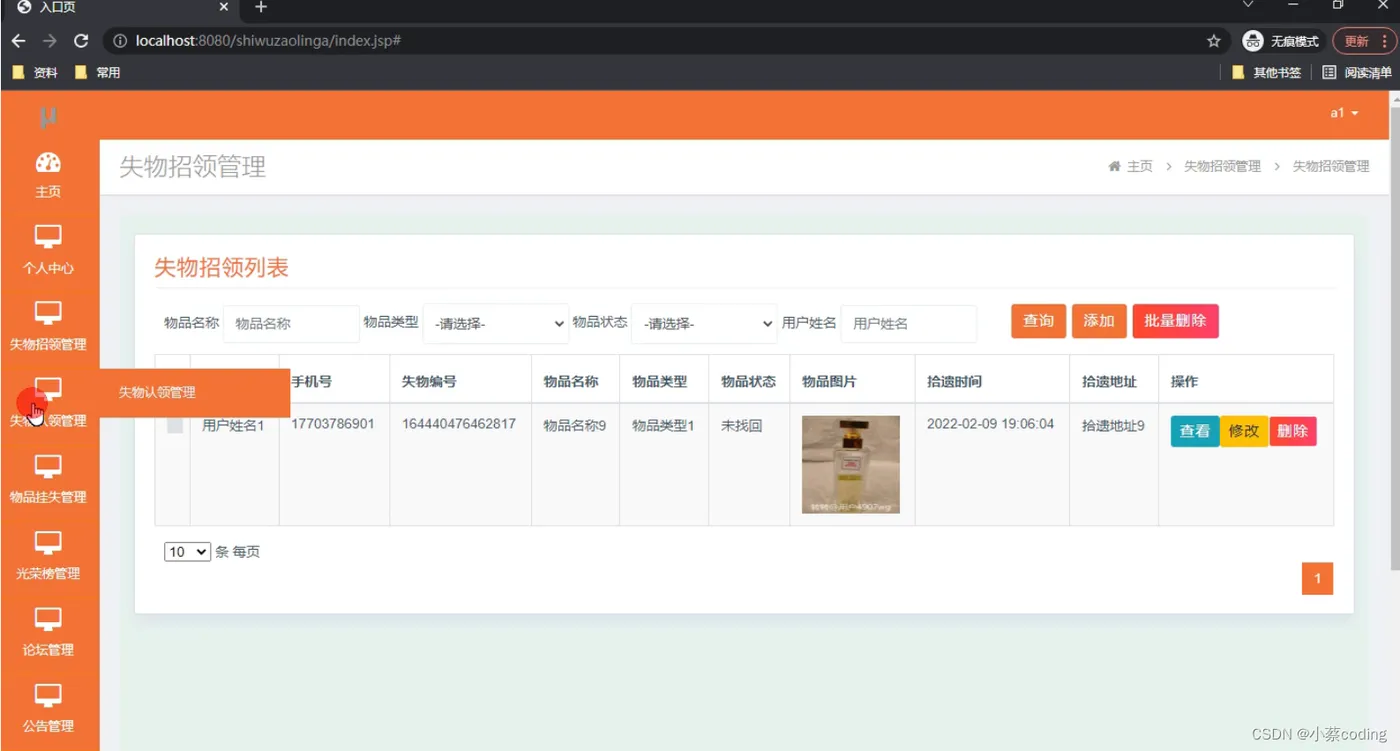Open the 无痕模式 incognito profile icon
The image size is (1400, 751).
(x=1252, y=41)
